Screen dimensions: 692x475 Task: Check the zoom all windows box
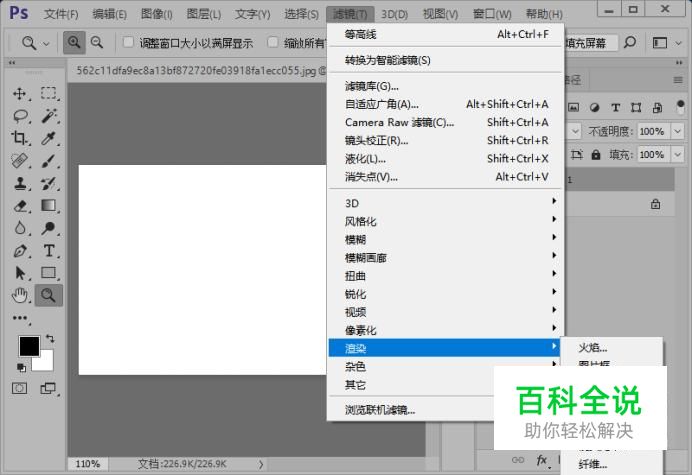pos(273,42)
